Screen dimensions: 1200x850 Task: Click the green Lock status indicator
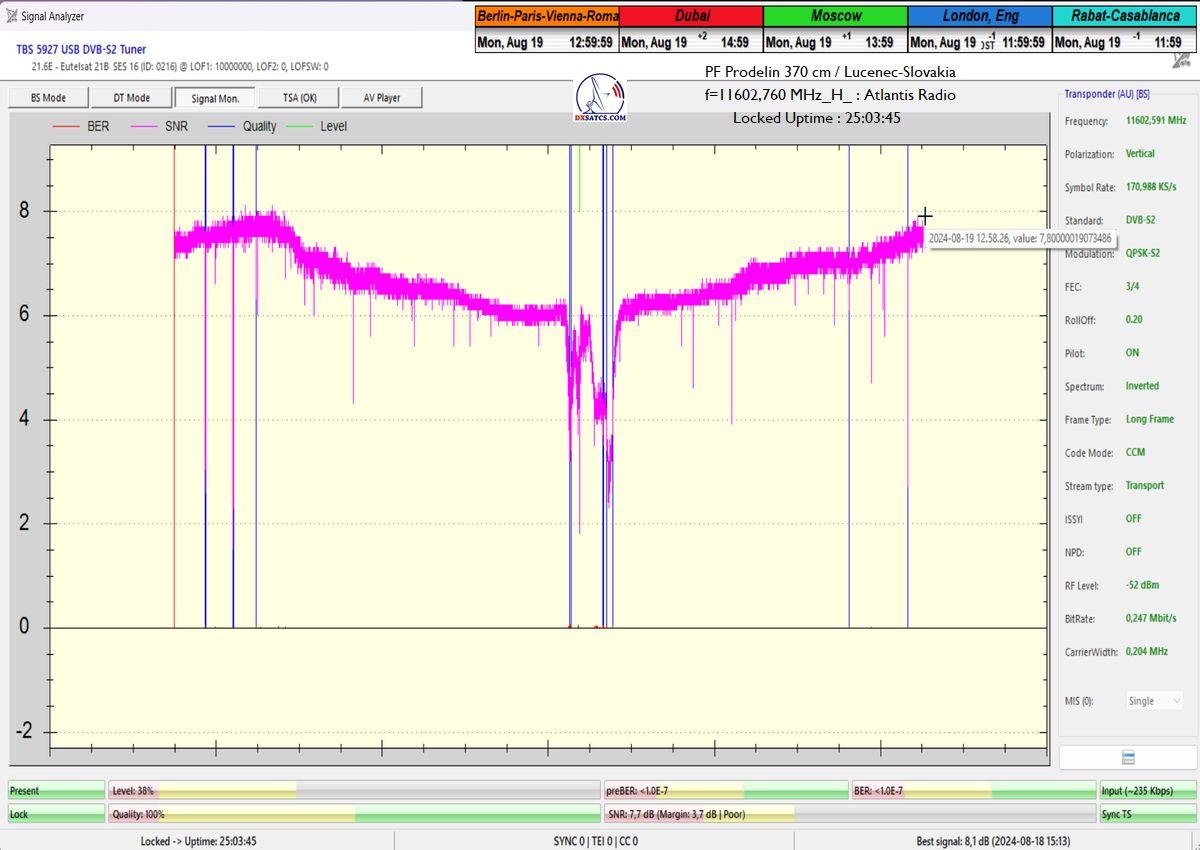click(x=56, y=814)
